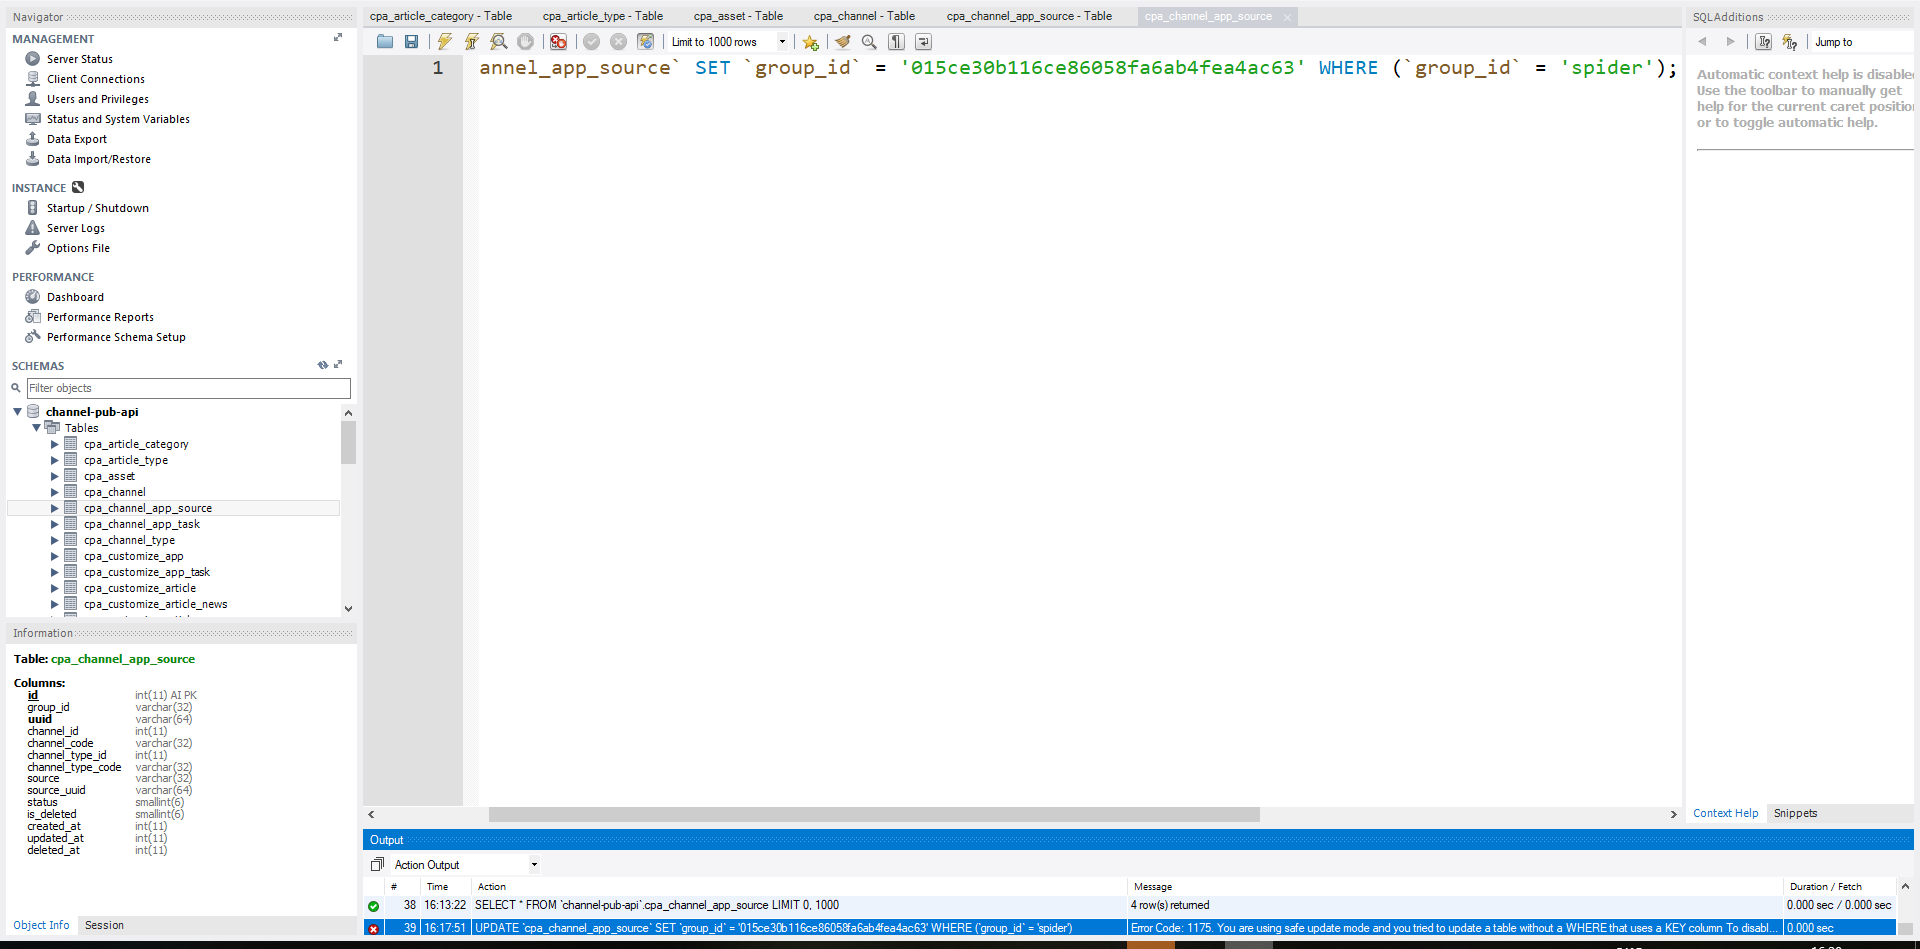Viewport: 1920px width, 949px height.
Task: Switch to cpa_asset - Table tab
Action: pyautogui.click(x=738, y=16)
